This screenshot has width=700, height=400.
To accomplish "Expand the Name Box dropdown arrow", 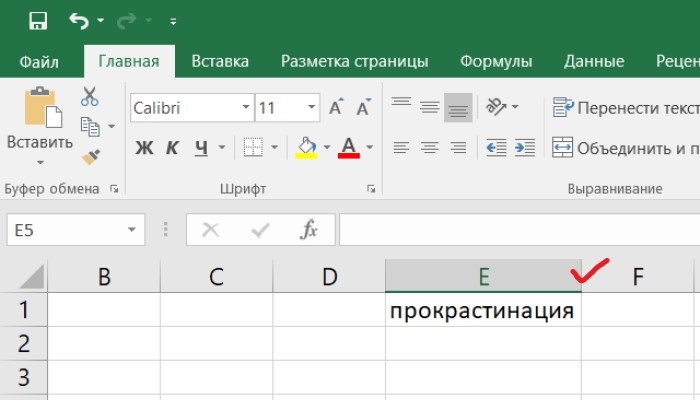I will pos(132,230).
